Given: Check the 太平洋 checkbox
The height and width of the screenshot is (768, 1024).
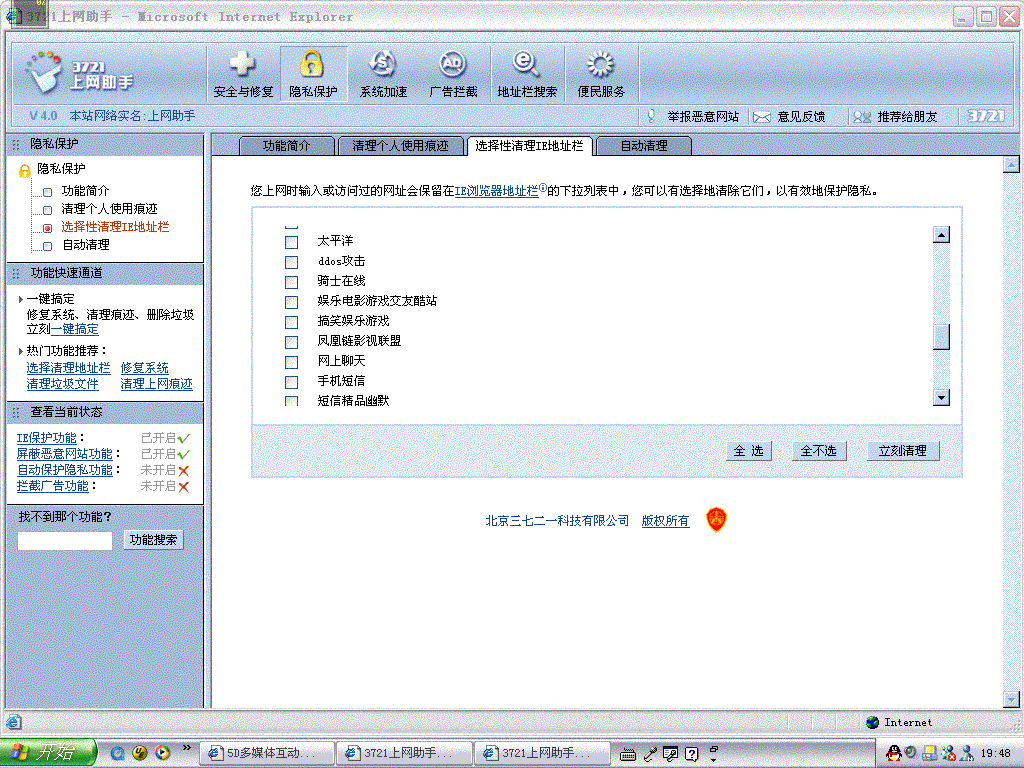Looking at the screenshot, I should (x=291, y=242).
